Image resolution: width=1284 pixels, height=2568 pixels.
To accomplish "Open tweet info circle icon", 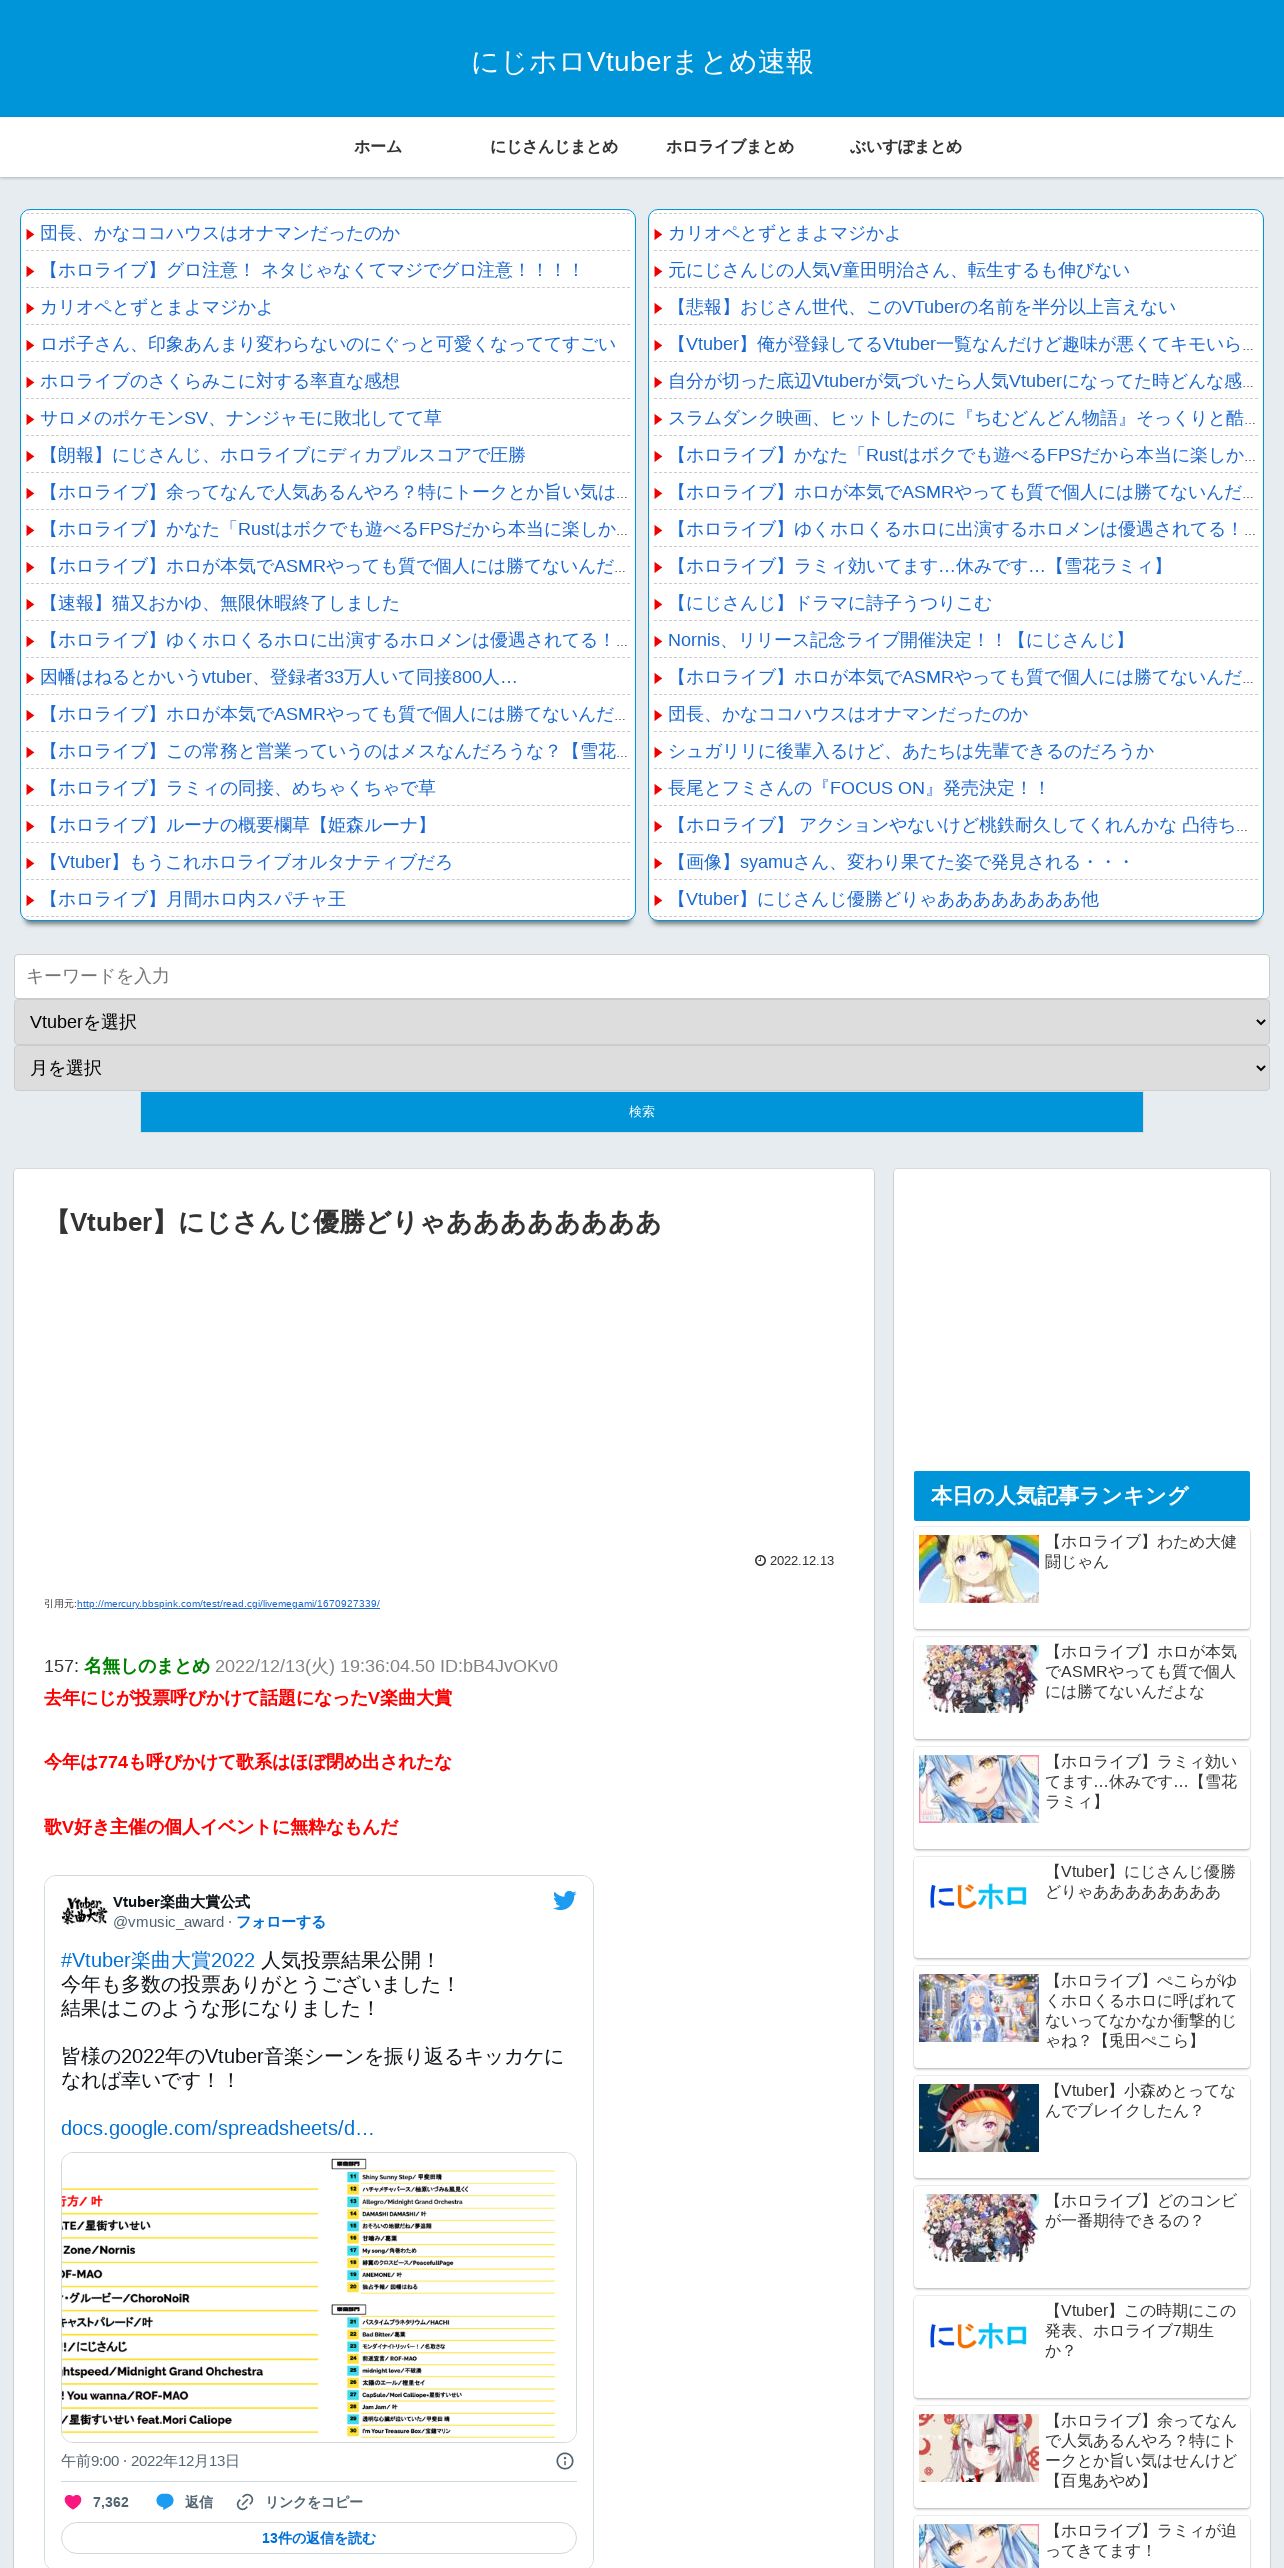I will click(x=565, y=2461).
